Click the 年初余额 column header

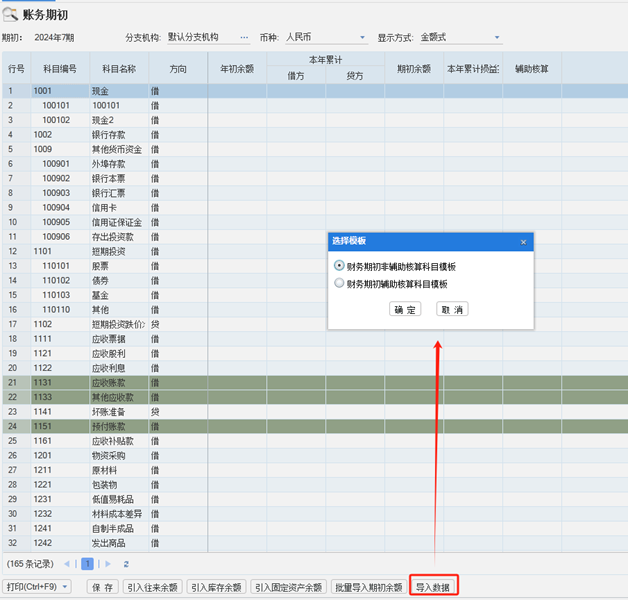(x=237, y=69)
